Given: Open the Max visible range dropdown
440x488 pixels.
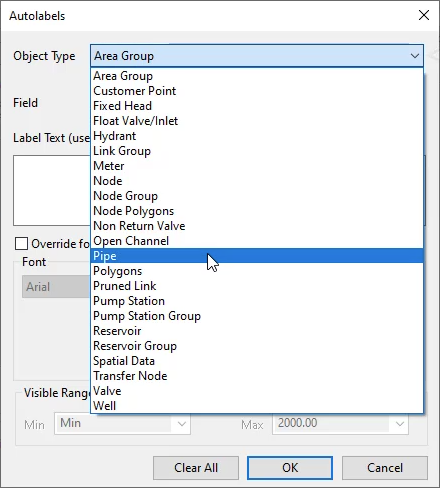Looking at the screenshot, I should 399,424.
